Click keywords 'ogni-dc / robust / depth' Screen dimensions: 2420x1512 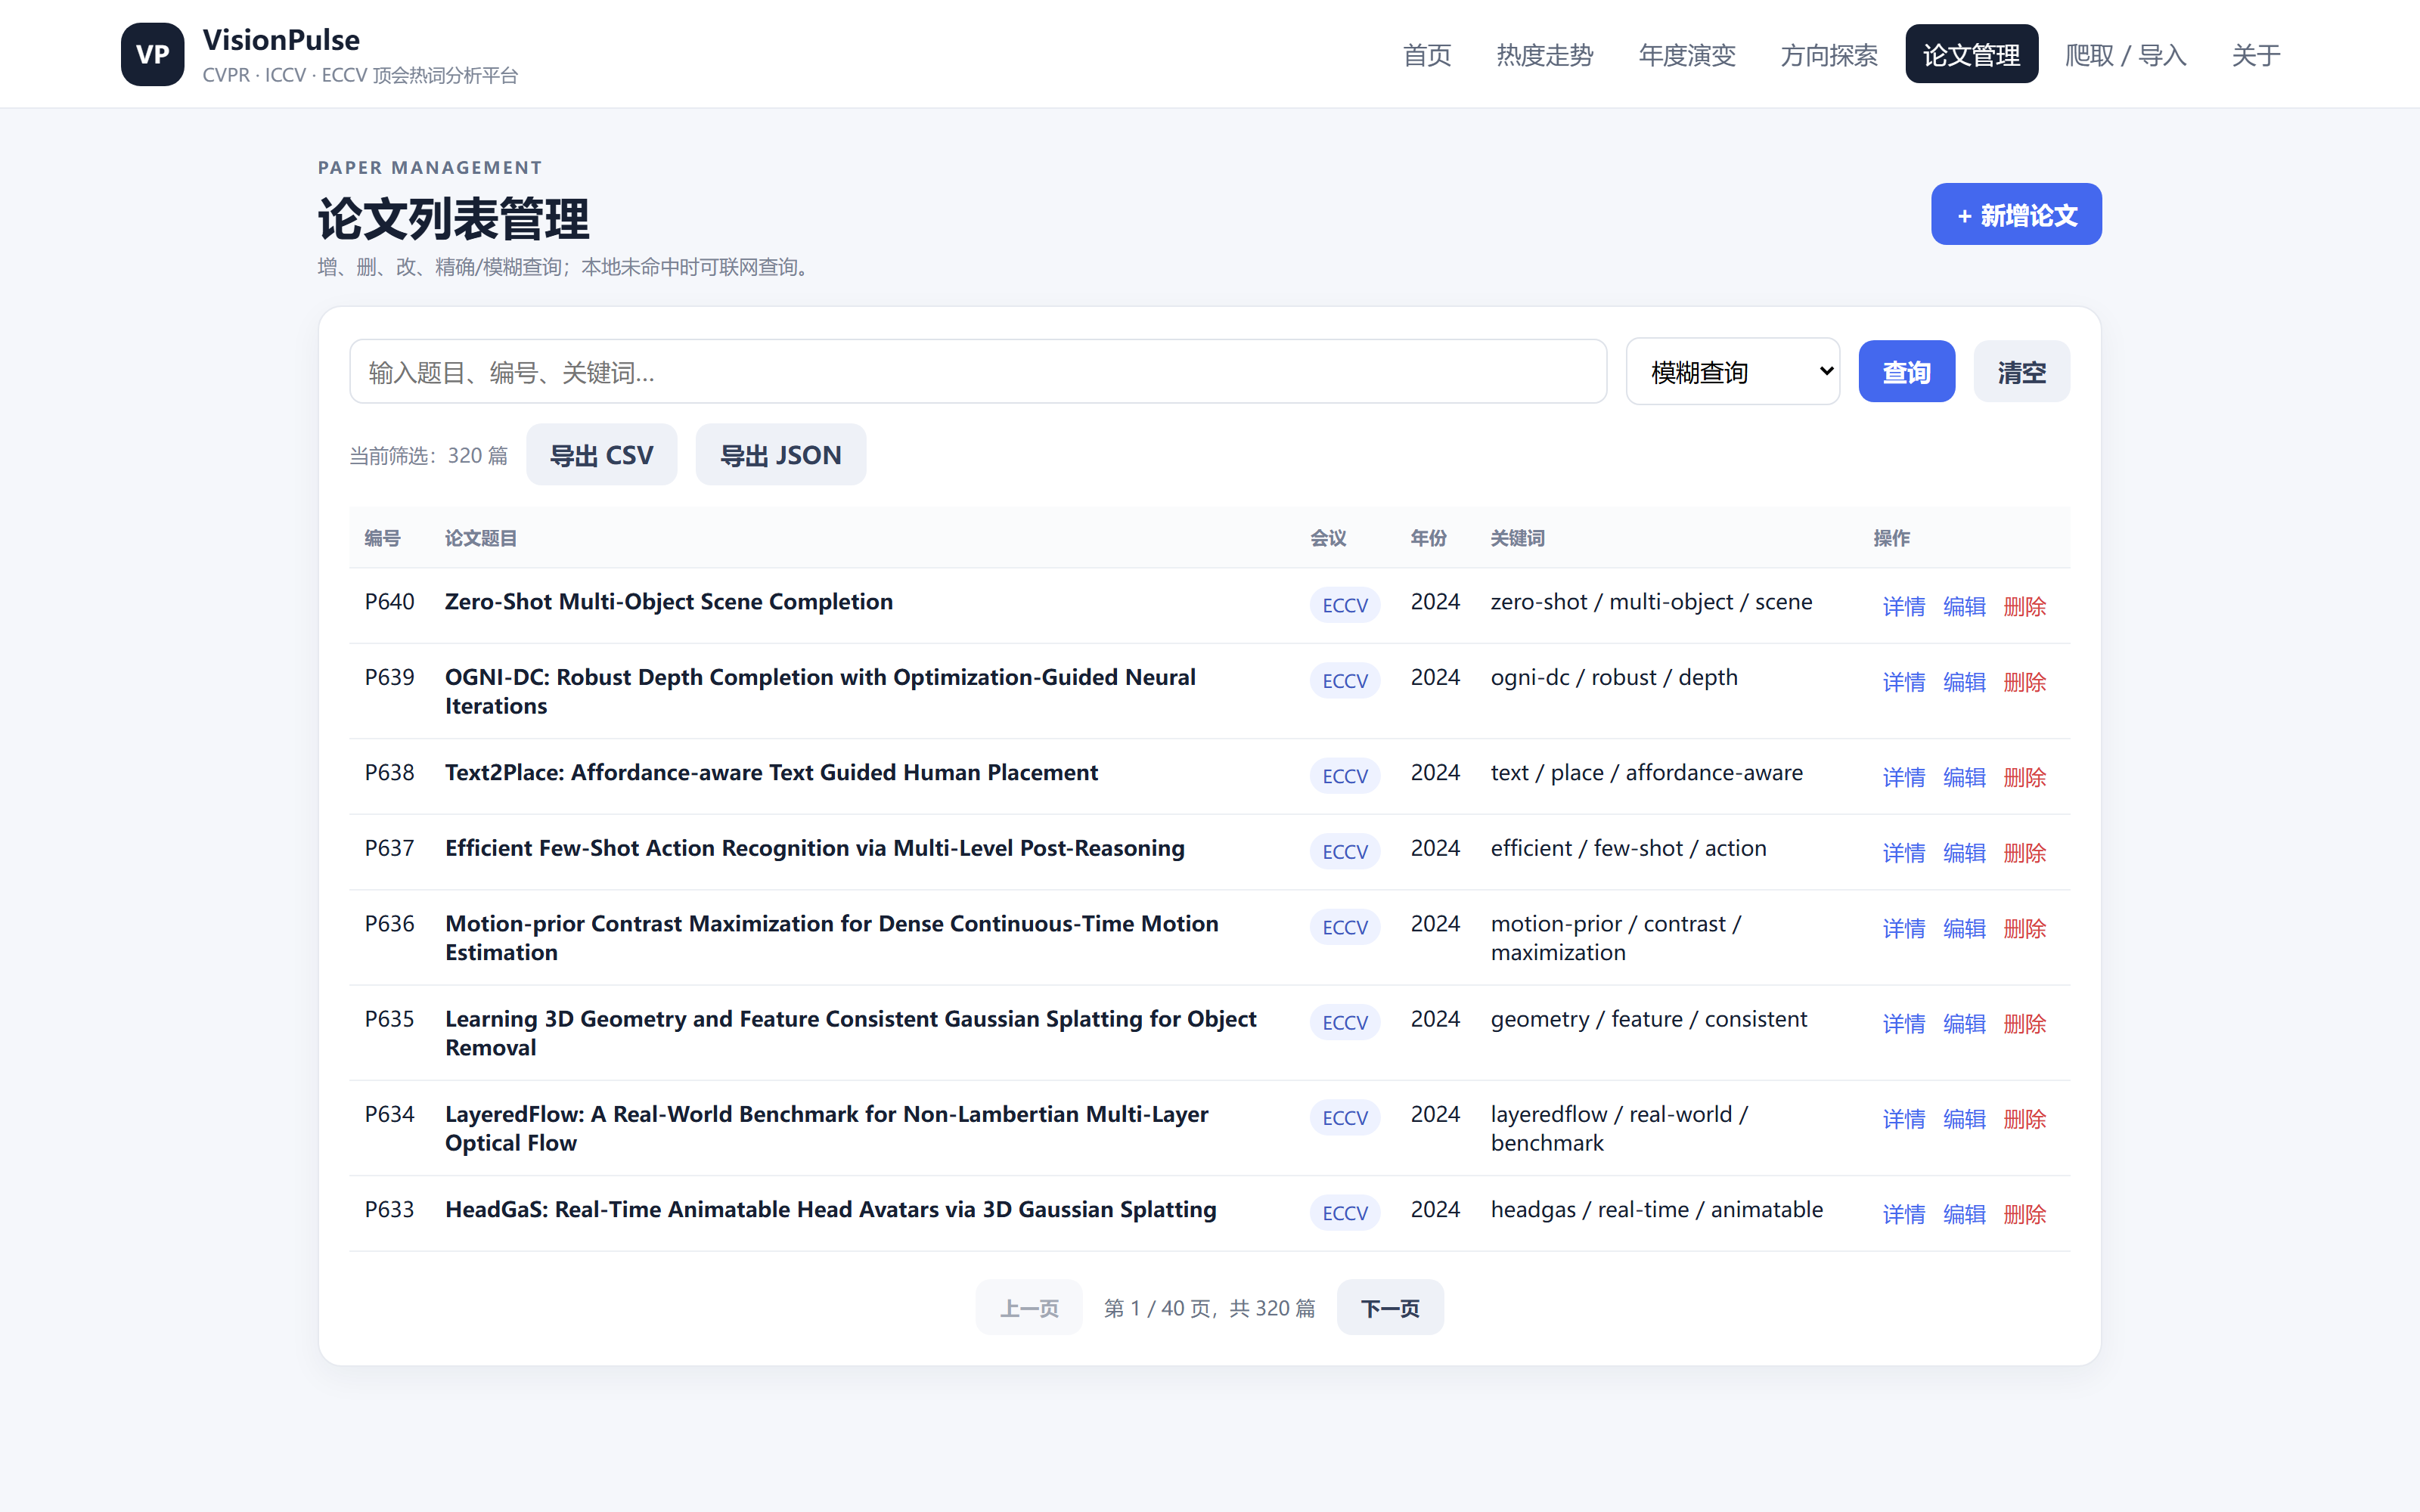pyautogui.click(x=1614, y=677)
